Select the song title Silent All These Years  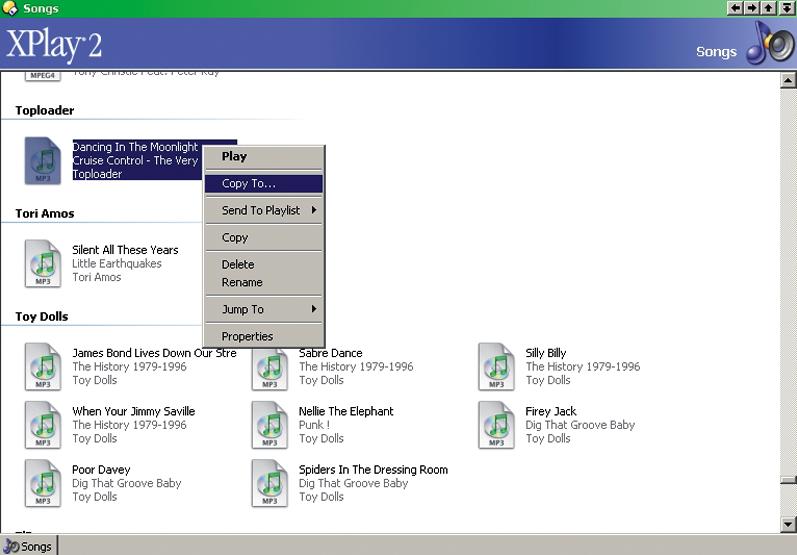coord(125,250)
